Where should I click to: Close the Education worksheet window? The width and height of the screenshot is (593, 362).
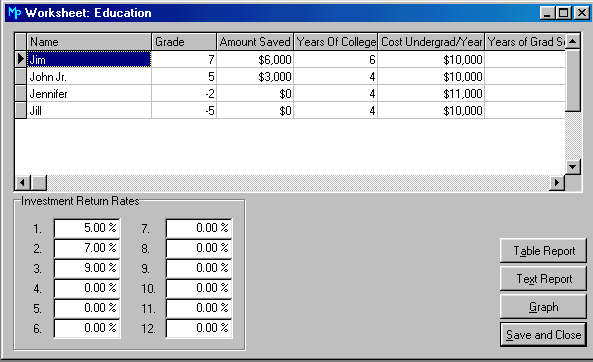(581, 13)
